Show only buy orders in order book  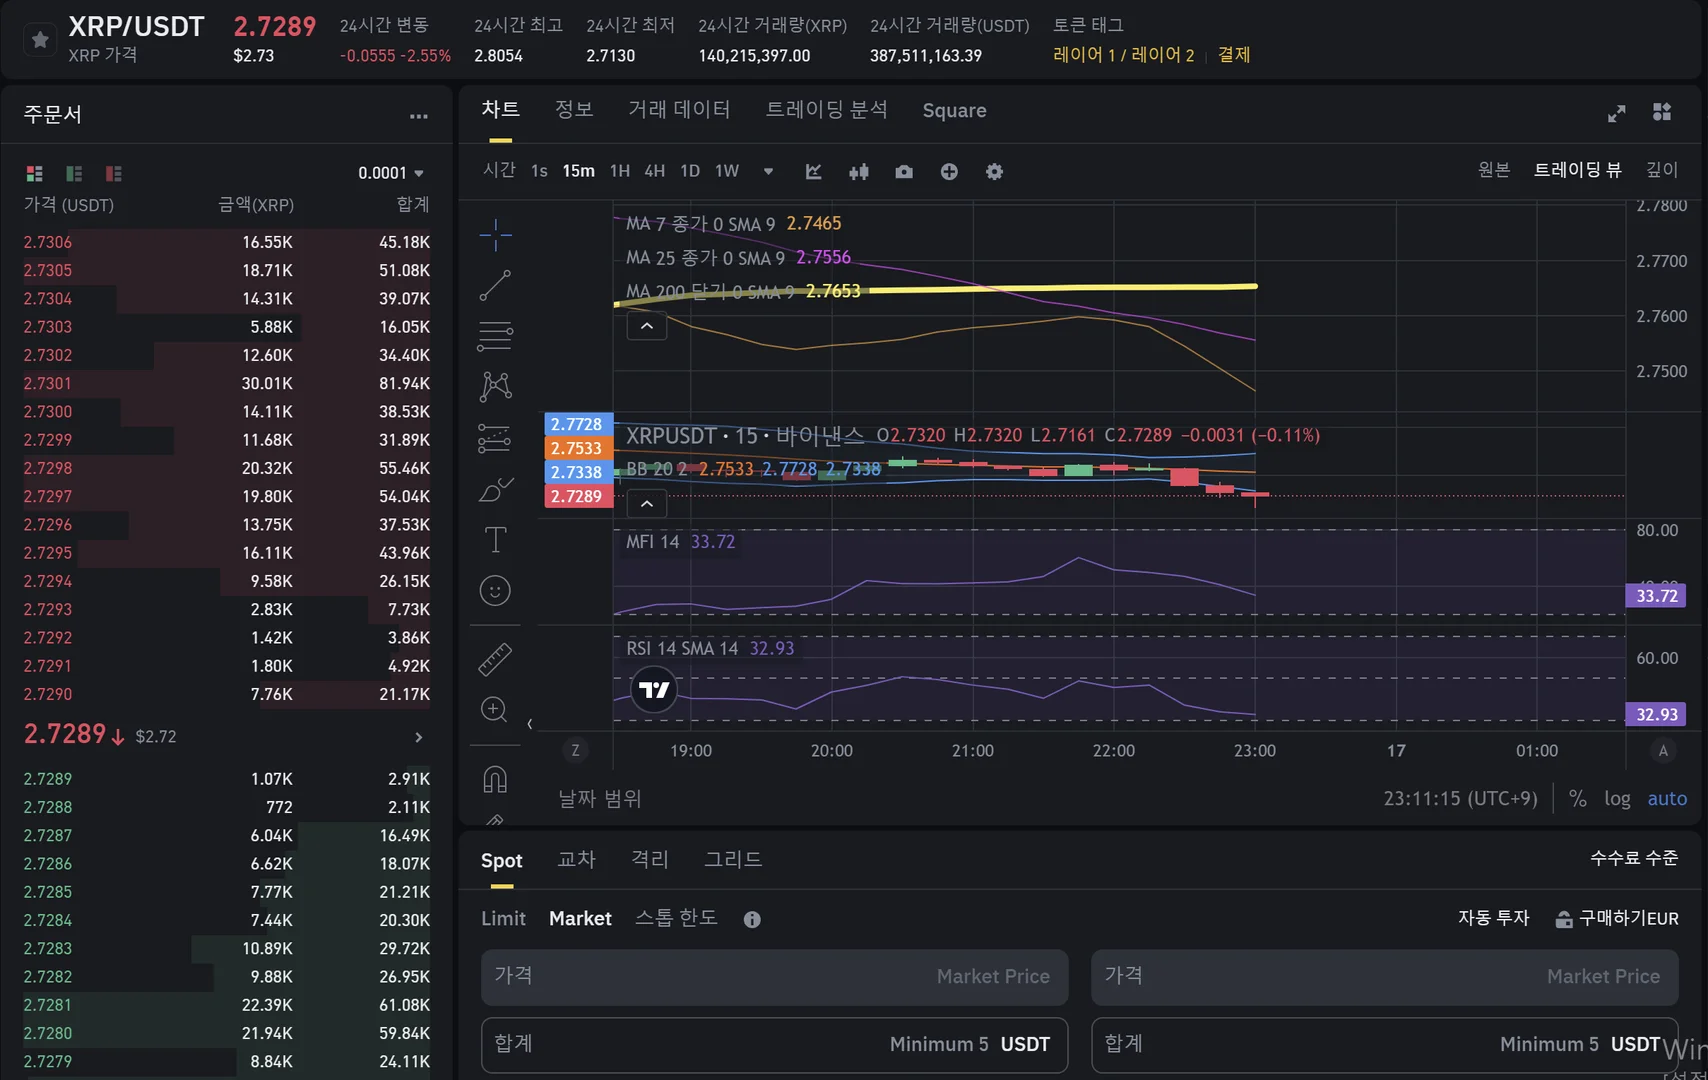tap(74, 174)
